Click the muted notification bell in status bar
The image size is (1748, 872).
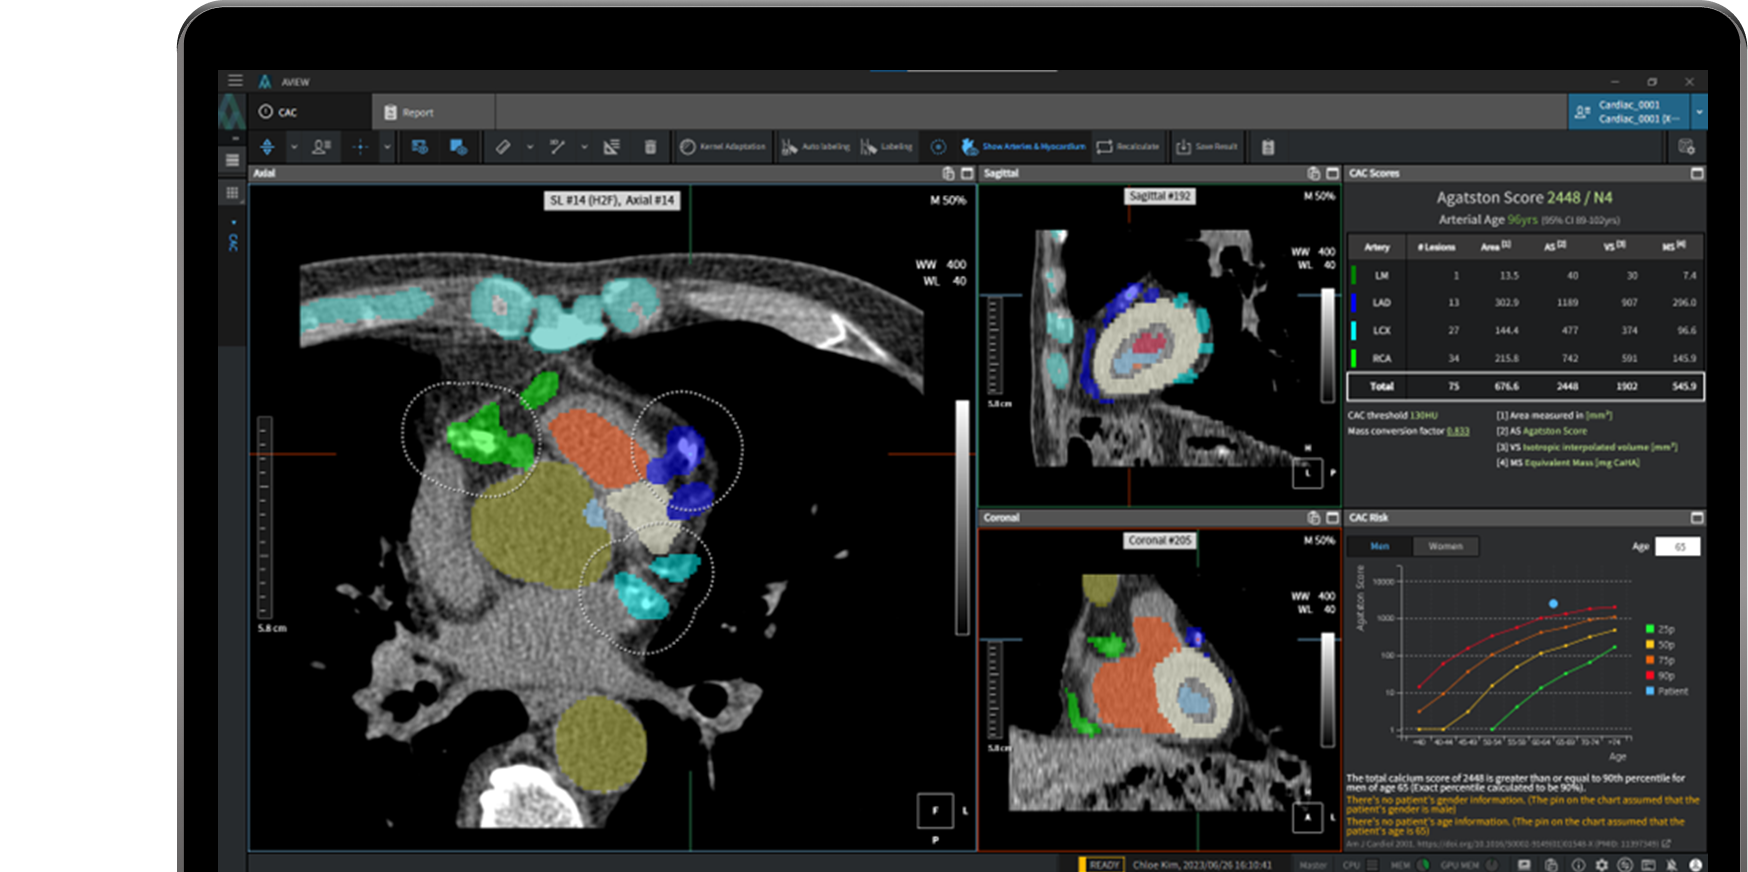point(1671,864)
